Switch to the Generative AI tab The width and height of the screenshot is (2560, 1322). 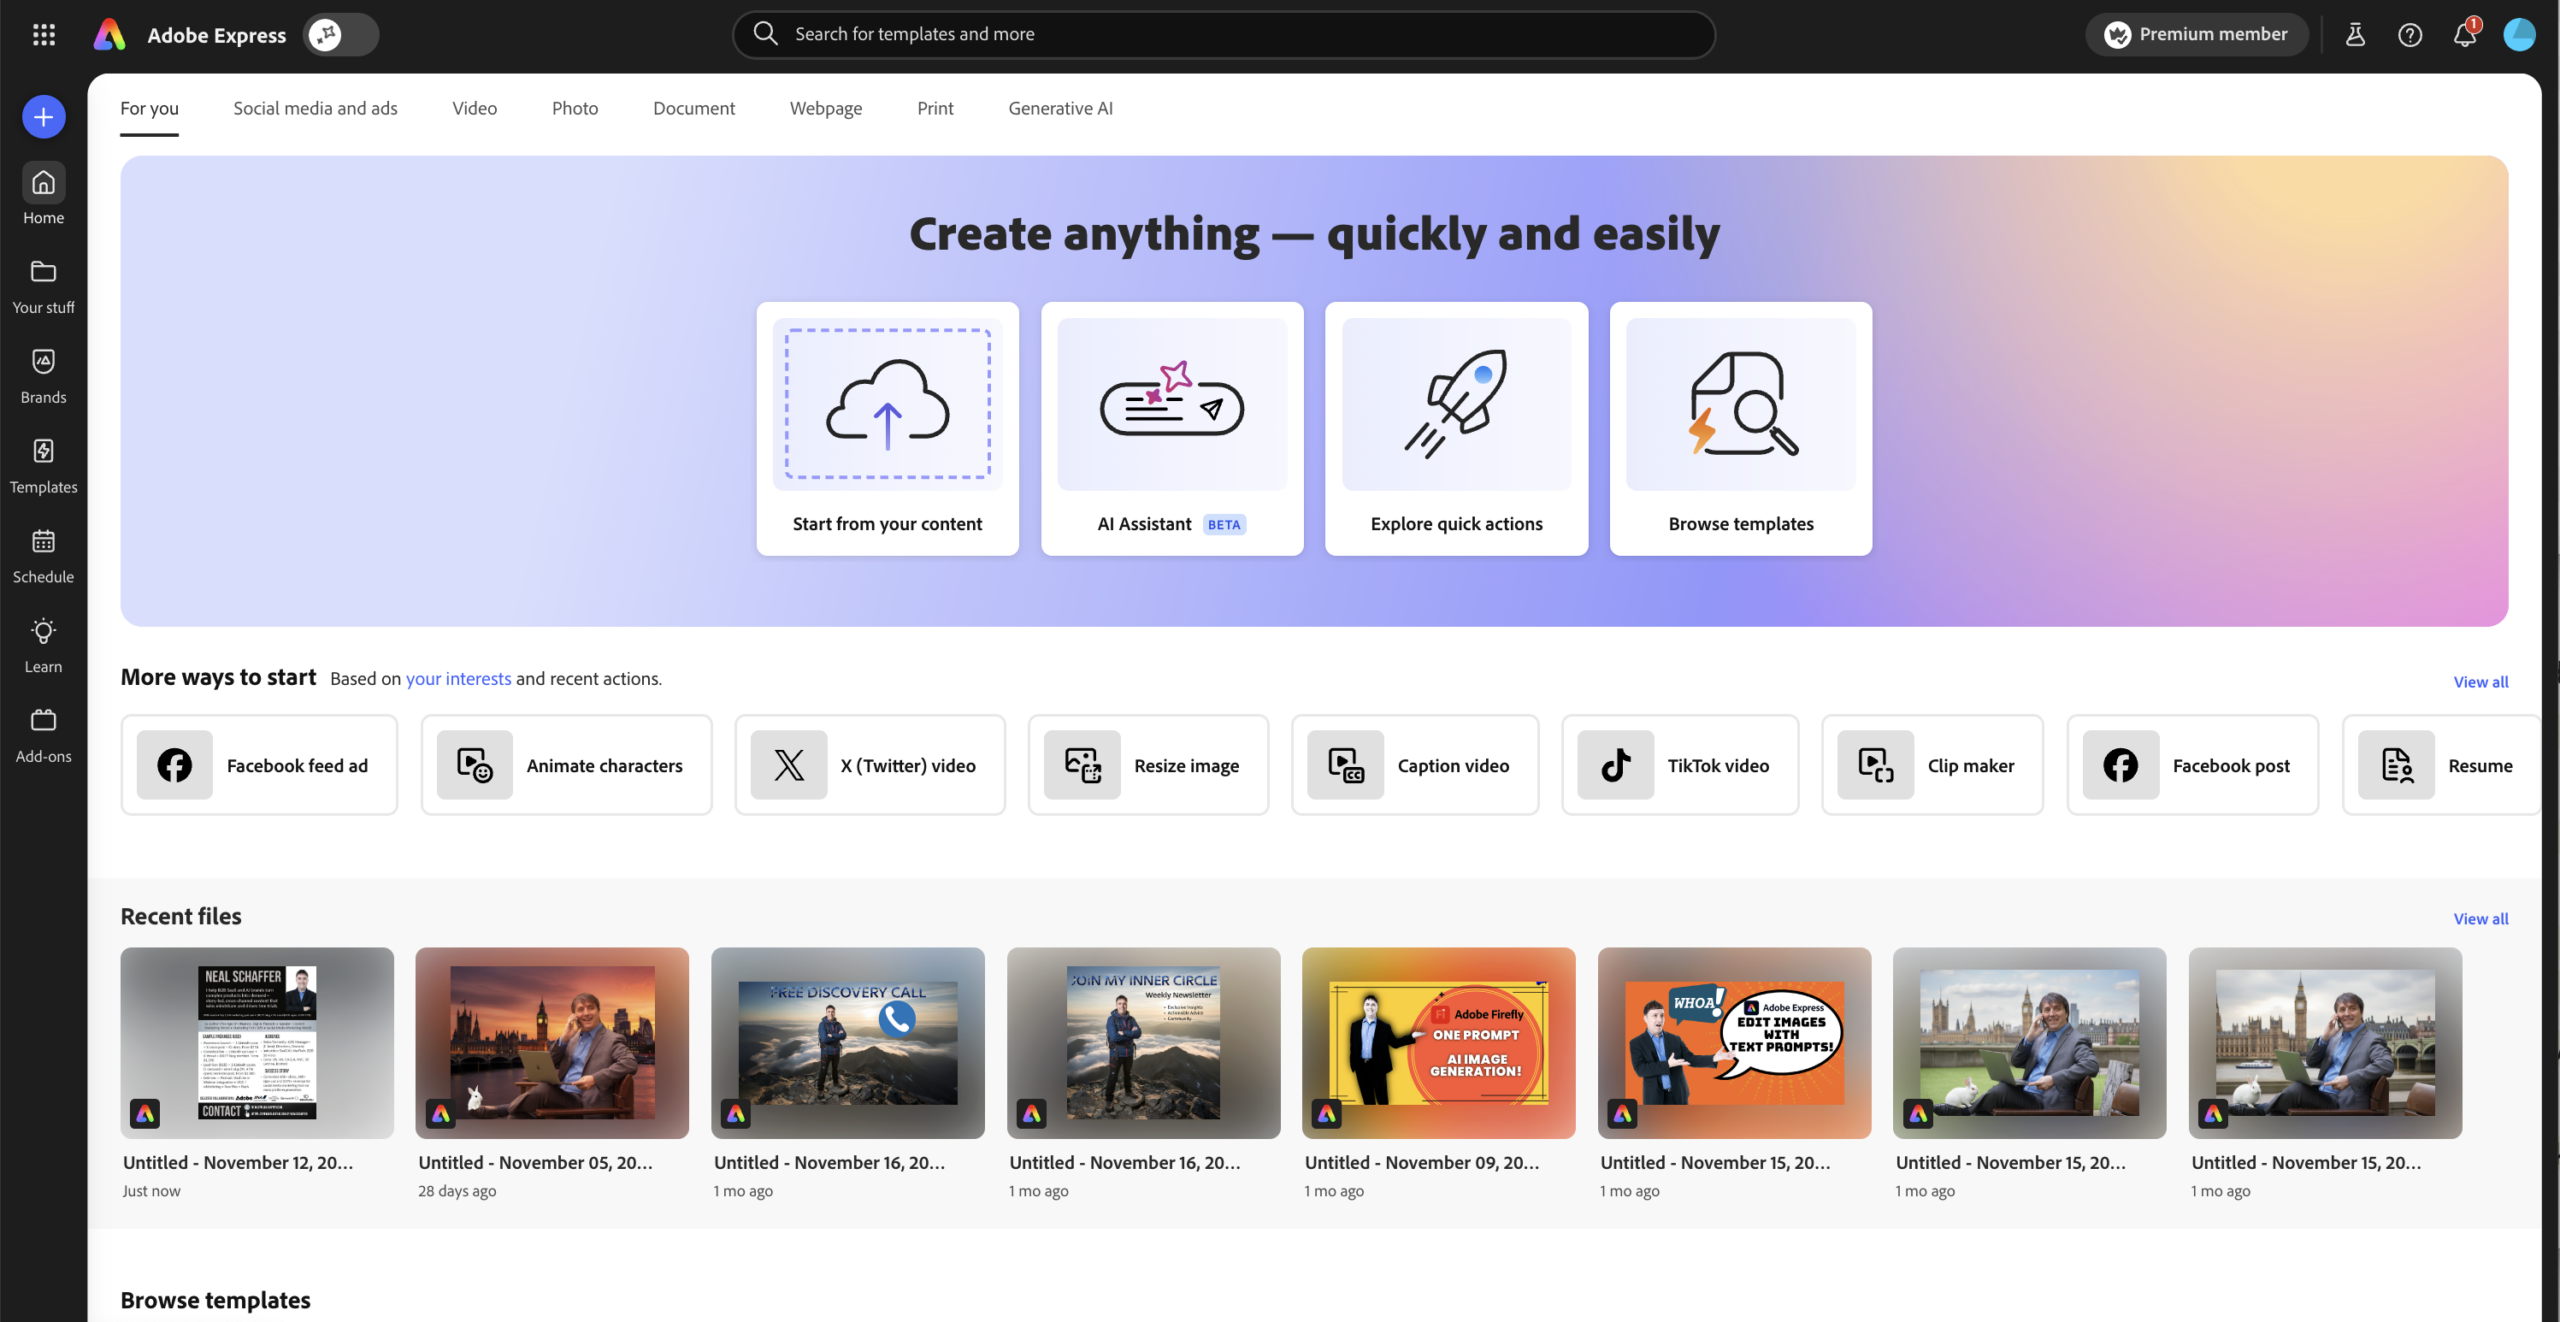tap(1060, 108)
